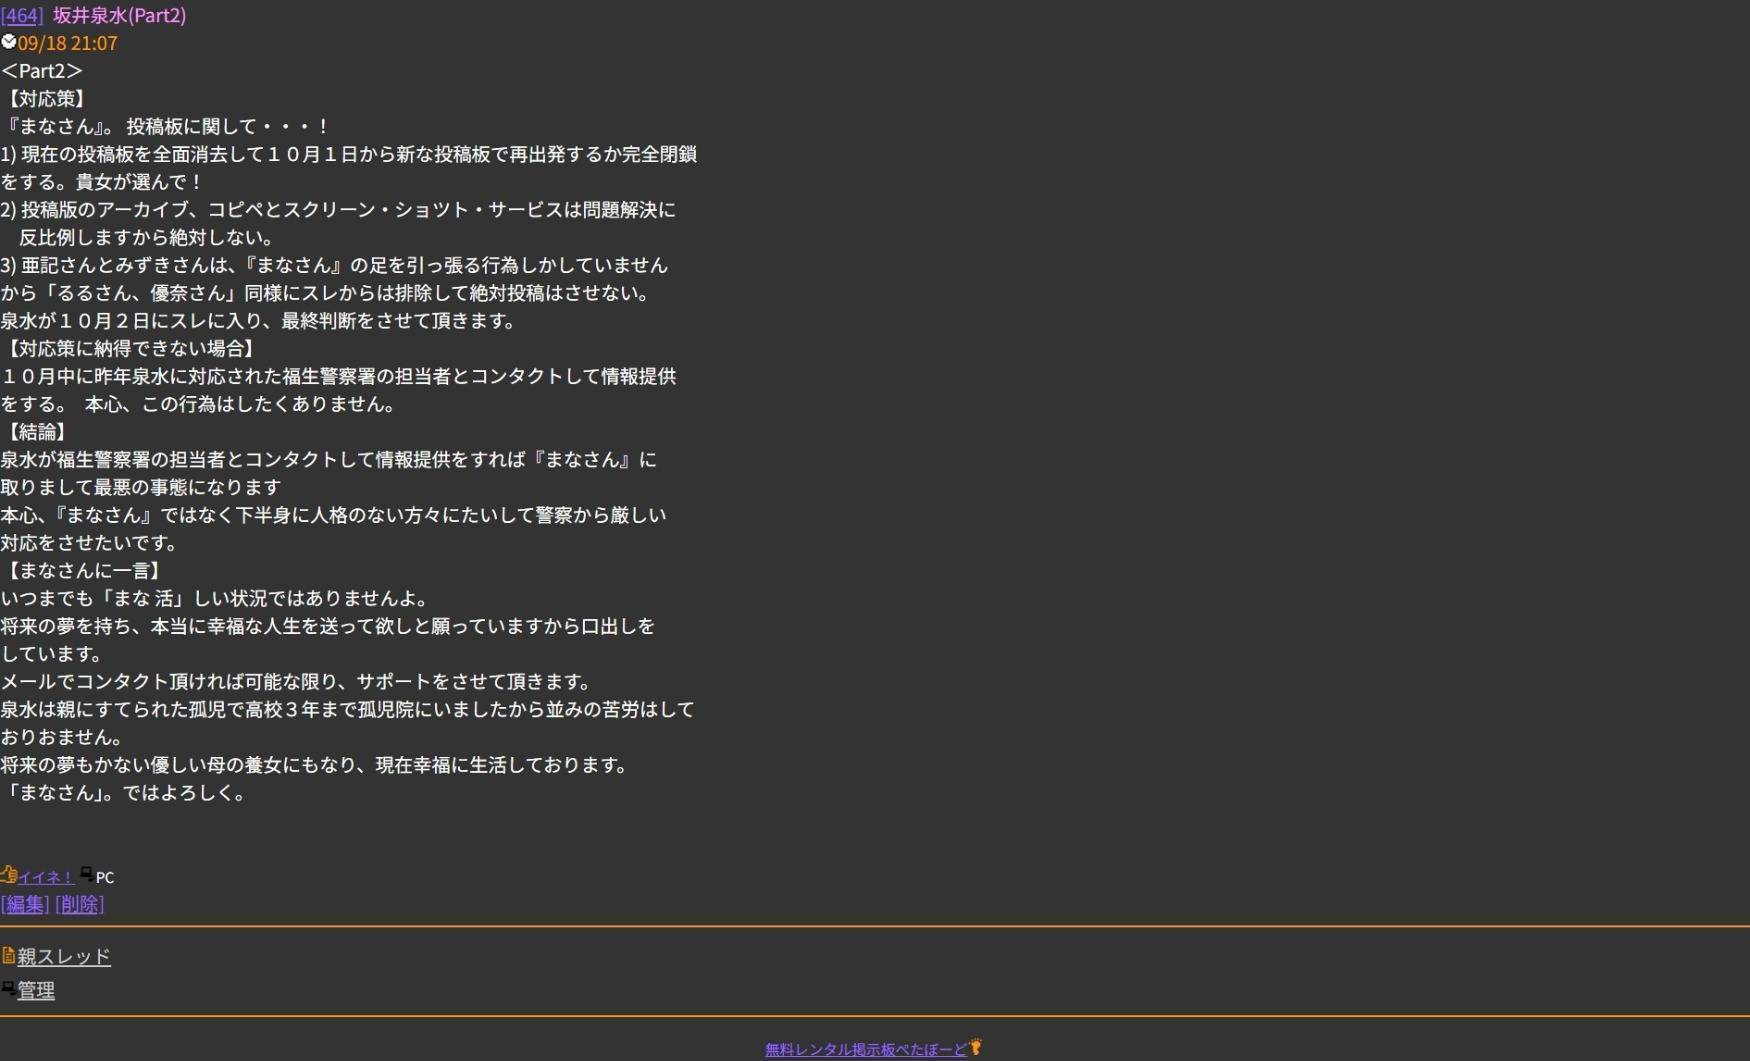
Task: Delete the post with the 削除 link
Action: coord(79,904)
